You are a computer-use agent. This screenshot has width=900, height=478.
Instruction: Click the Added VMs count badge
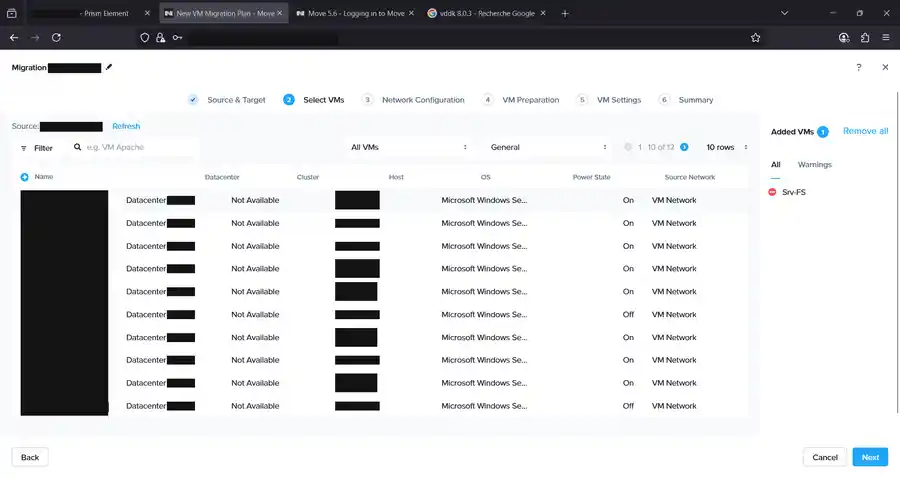[823, 132]
